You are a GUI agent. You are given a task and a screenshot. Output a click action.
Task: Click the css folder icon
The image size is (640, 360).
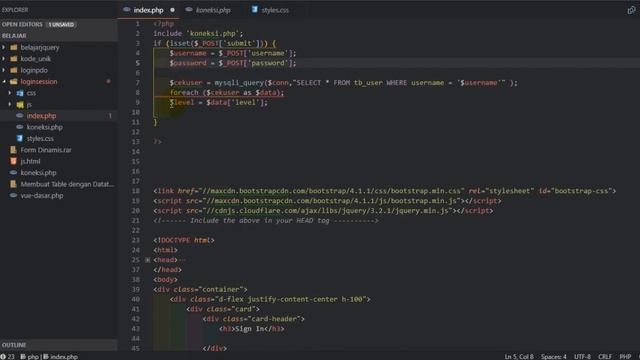[x=20, y=93]
